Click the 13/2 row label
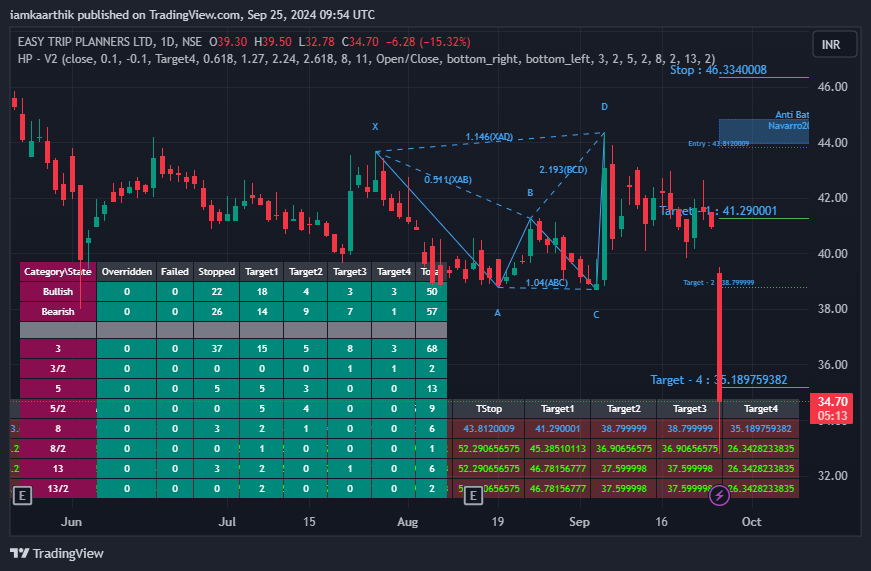Viewport: 871px width, 571px height. click(x=58, y=489)
